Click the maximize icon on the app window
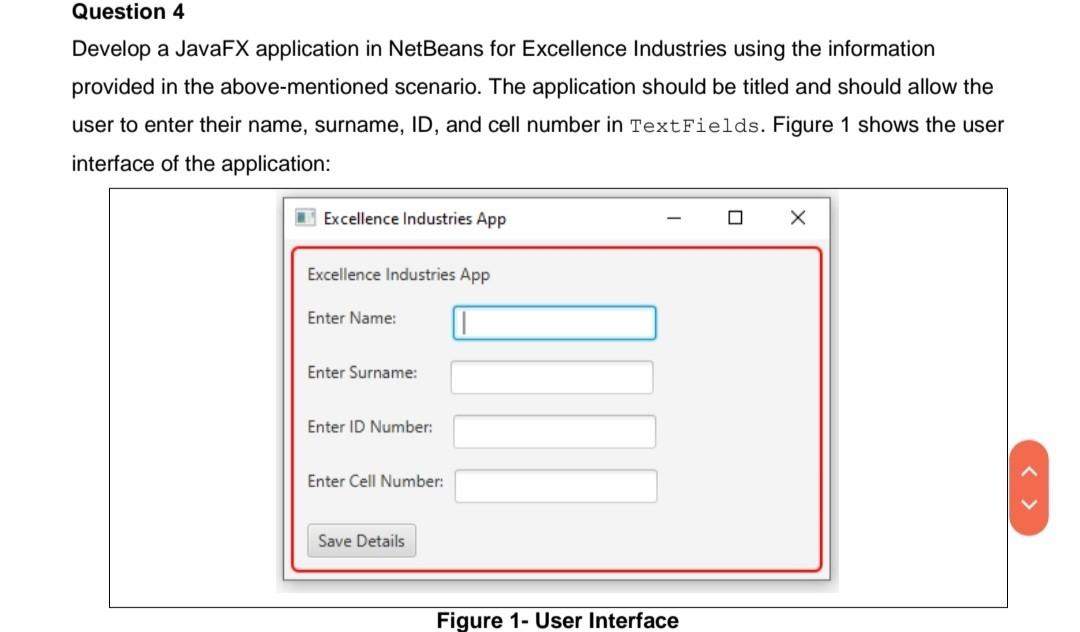1080x632 pixels. coord(735,217)
